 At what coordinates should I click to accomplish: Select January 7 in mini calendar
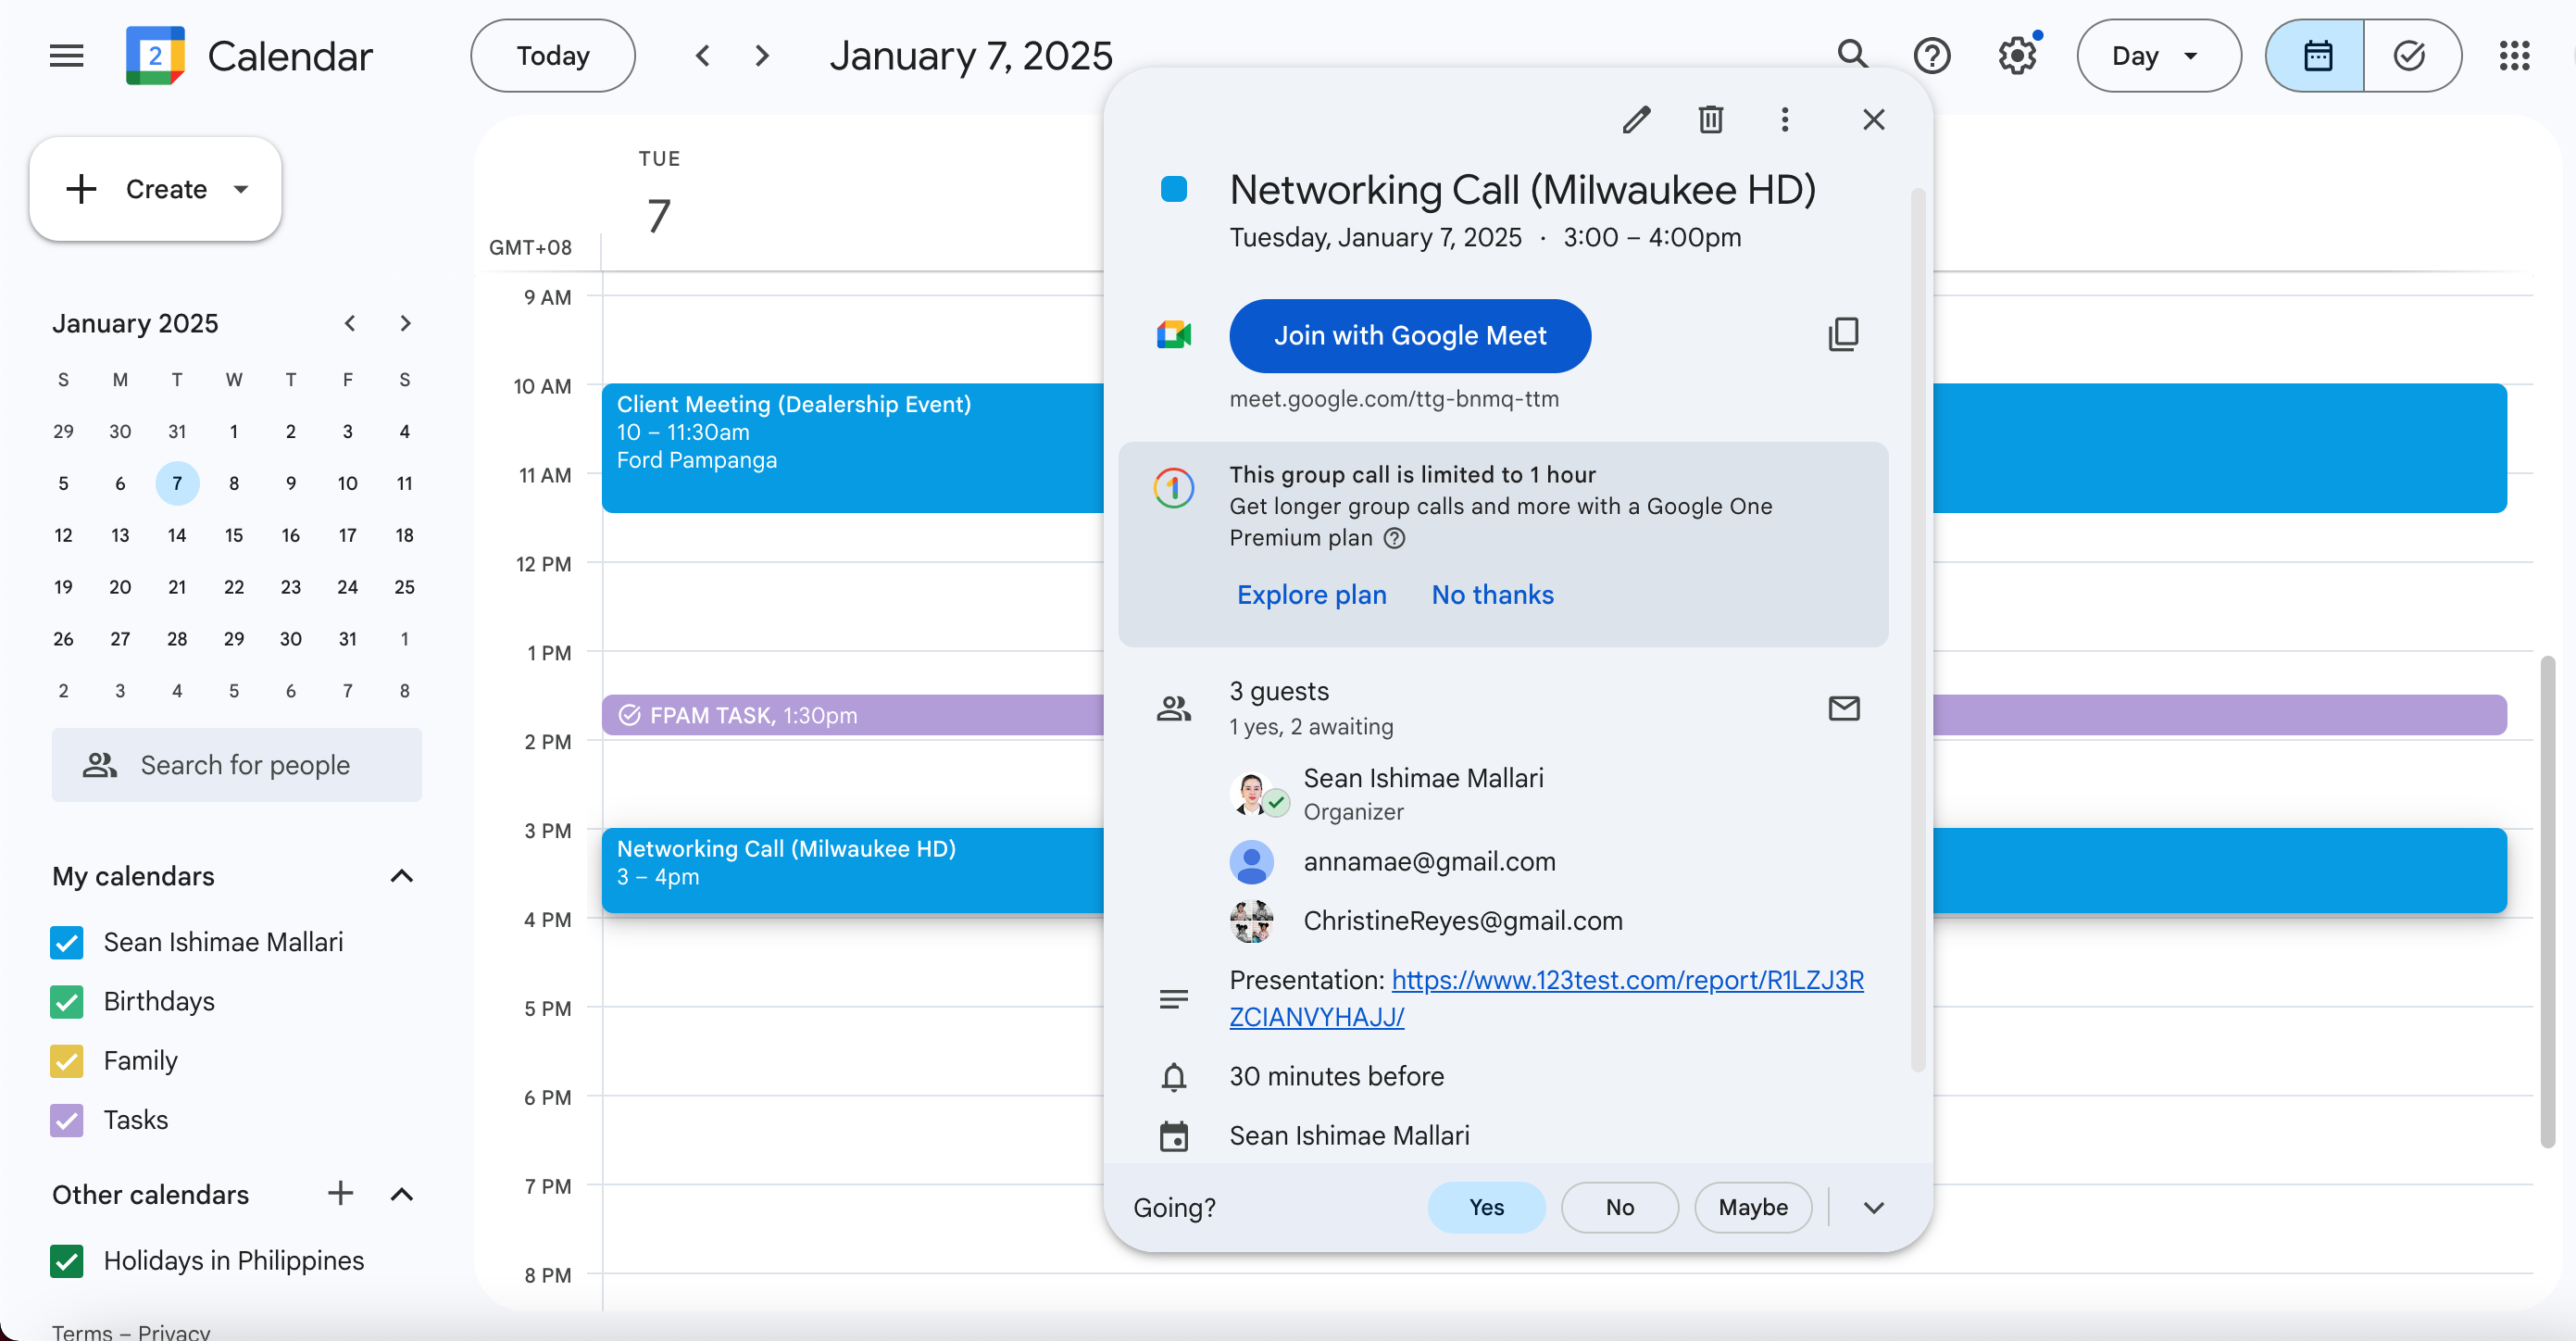coord(177,483)
